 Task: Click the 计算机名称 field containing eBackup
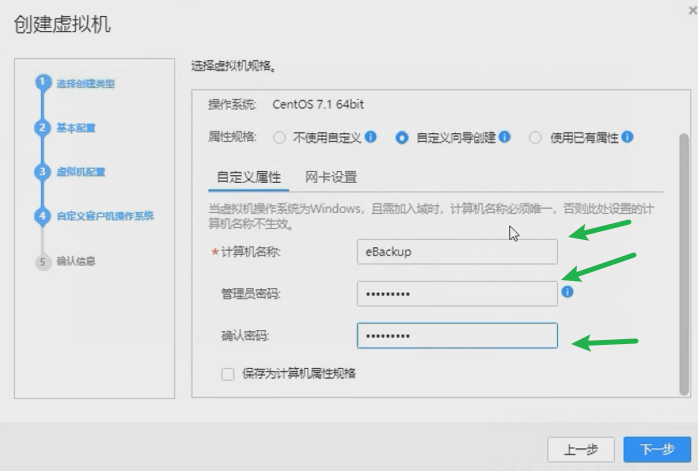[456, 251]
